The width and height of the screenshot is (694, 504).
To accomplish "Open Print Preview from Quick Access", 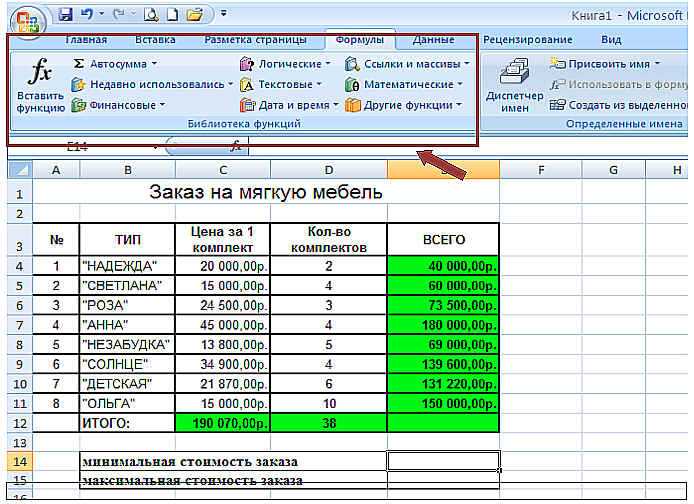I will (151, 15).
